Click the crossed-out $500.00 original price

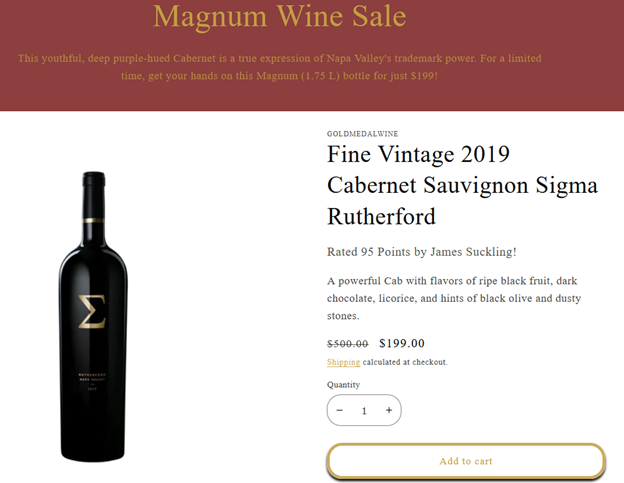tap(347, 344)
